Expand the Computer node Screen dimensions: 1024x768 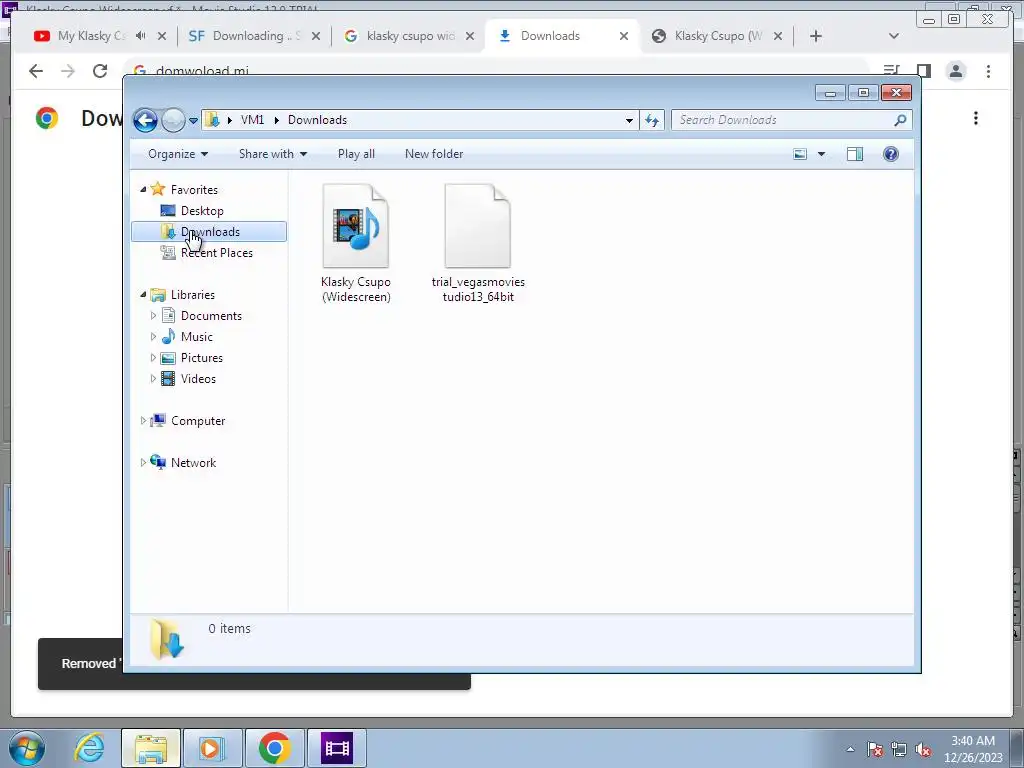pyautogui.click(x=143, y=421)
